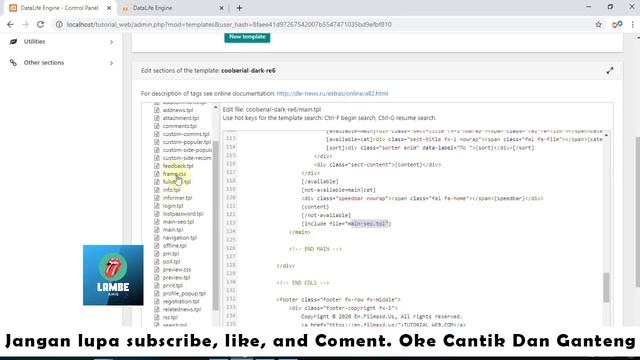Open relatednews.tpl in the file tree
Viewport: 640px width, 360px height.
tap(182, 309)
